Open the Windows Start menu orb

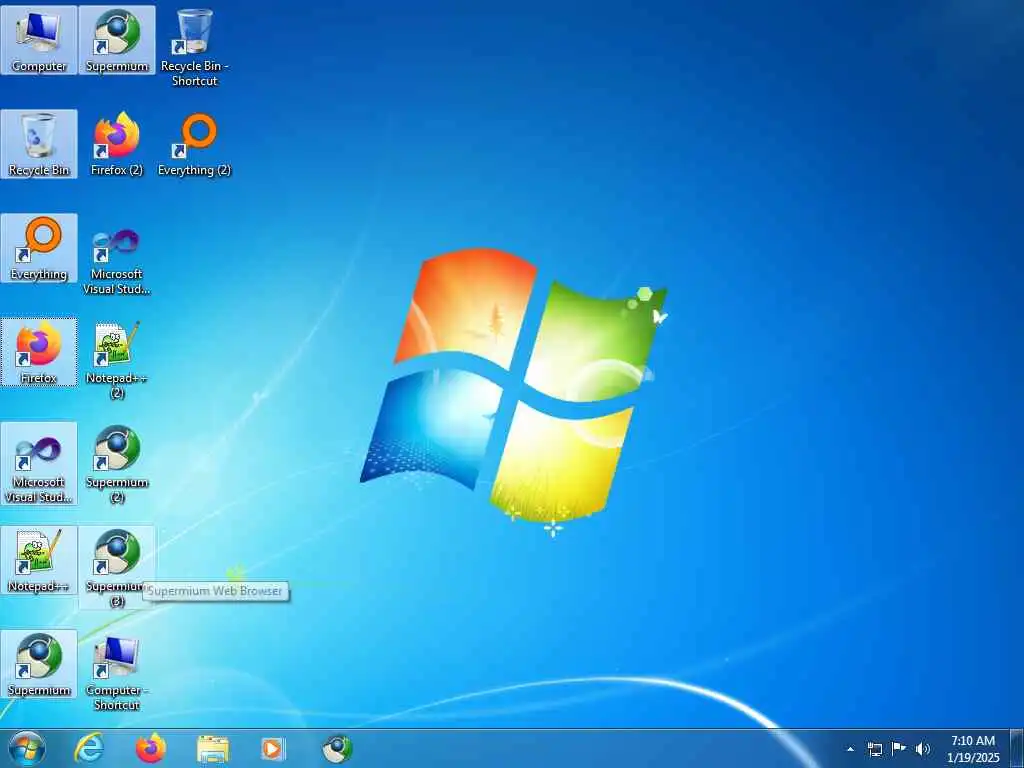click(x=27, y=748)
